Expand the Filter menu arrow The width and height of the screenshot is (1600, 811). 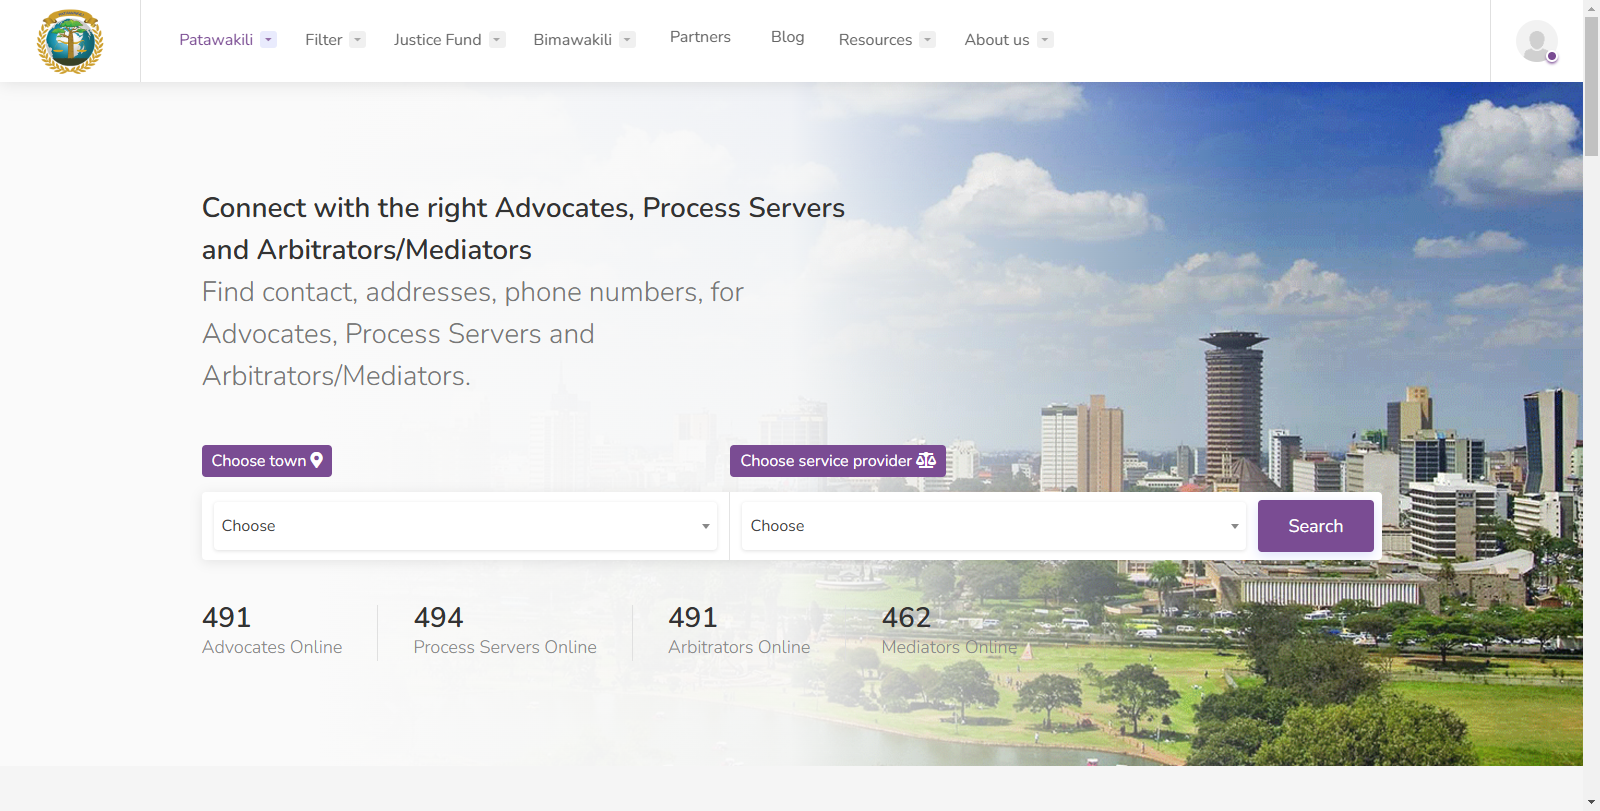(357, 40)
